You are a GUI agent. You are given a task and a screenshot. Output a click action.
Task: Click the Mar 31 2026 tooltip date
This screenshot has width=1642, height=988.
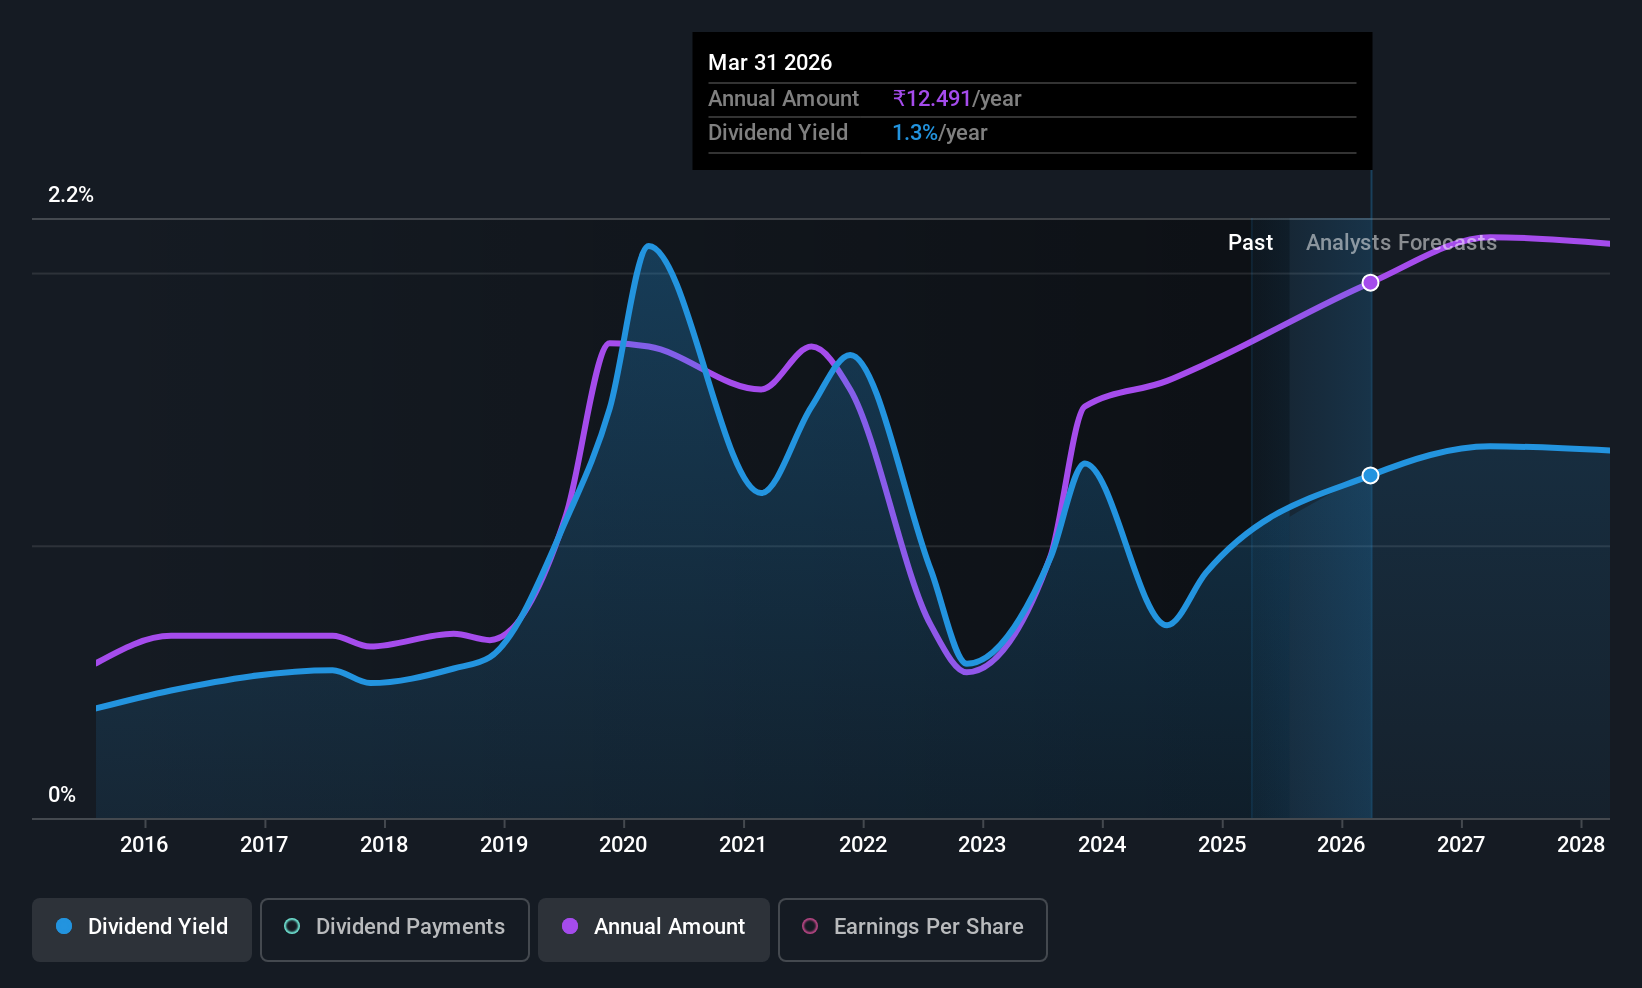[x=770, y=63]
